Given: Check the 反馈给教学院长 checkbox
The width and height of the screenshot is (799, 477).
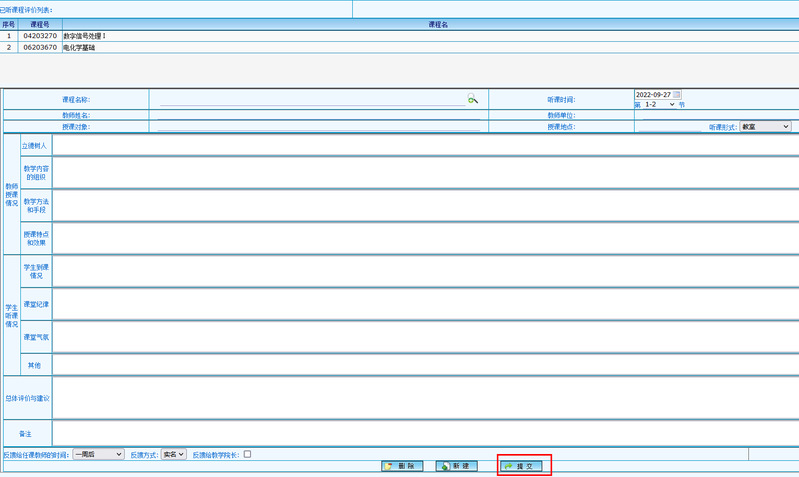Looking at the screenshot, I should pyautogui.click(x=247, y=454).
